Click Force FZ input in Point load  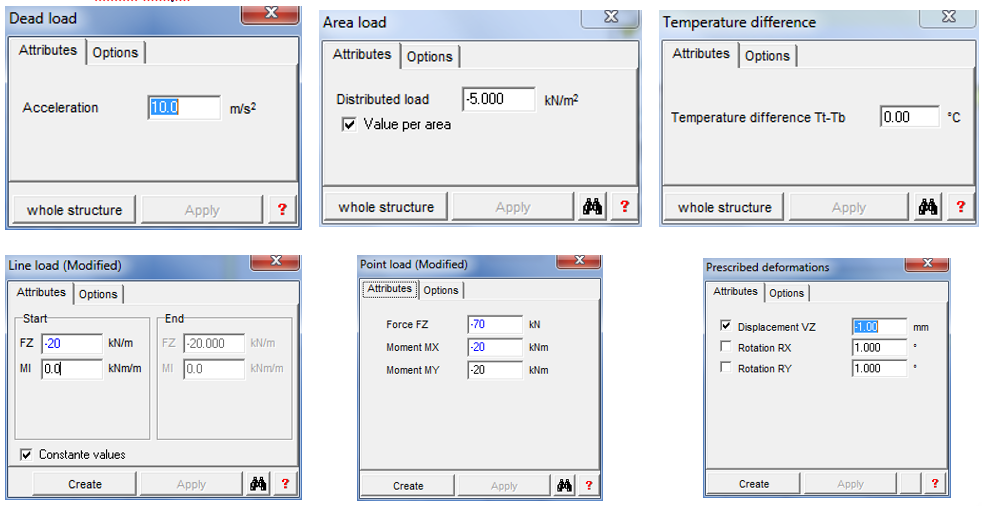[x=494, y=325]
